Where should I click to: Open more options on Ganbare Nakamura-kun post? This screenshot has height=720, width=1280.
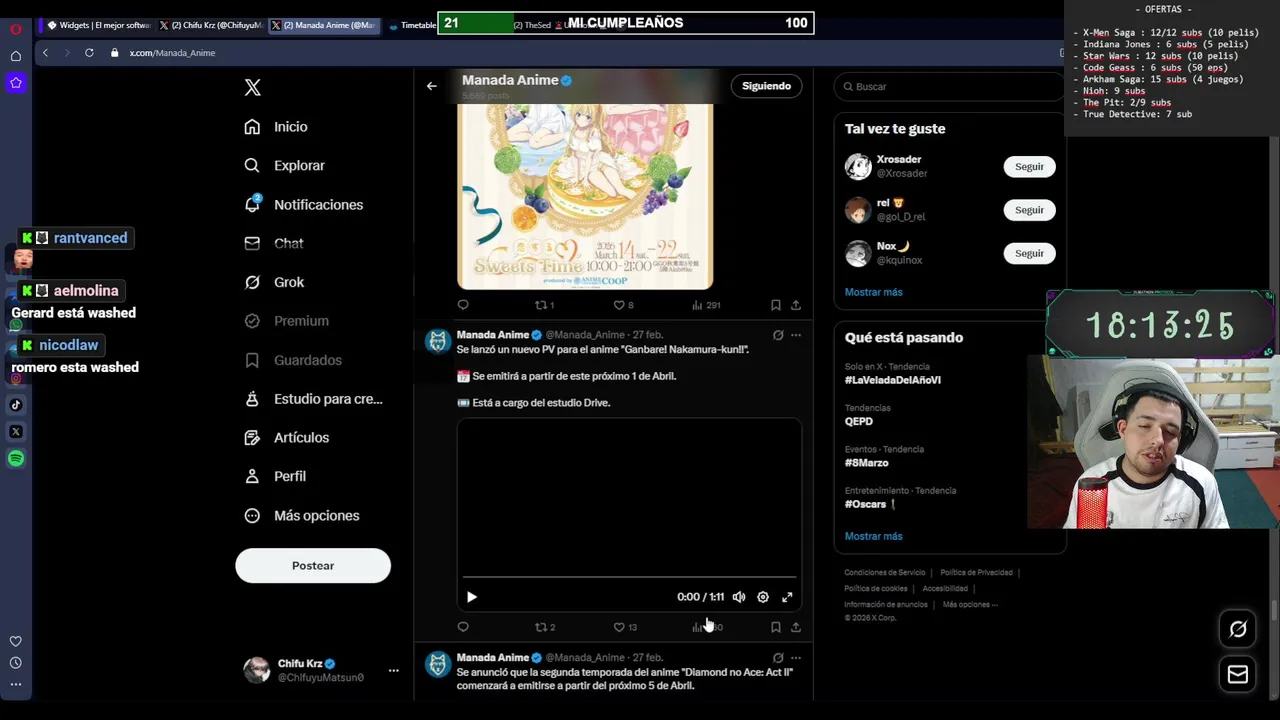pyautogui.click(x=796, y=335)
